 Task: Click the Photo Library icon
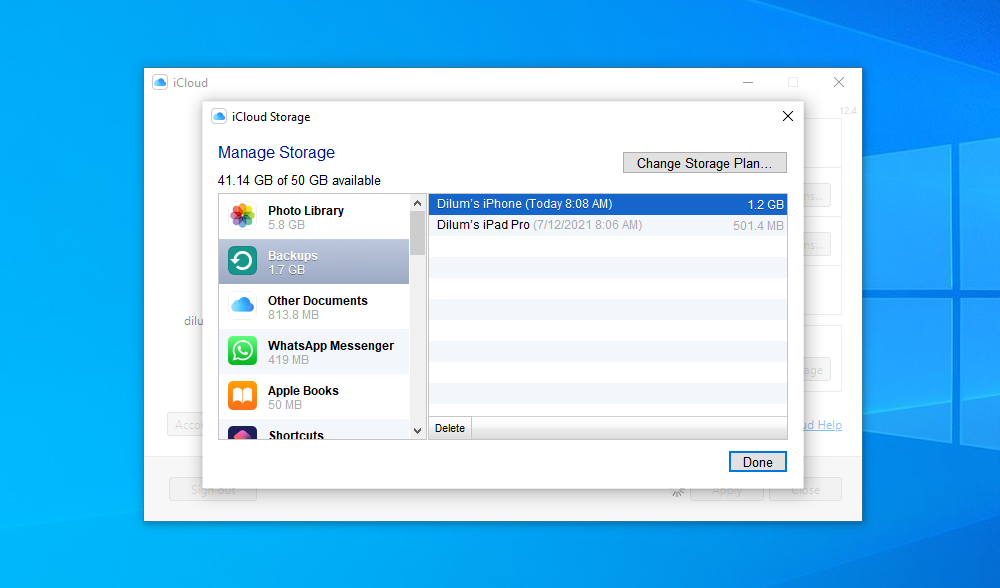click(x=242, y=216)
